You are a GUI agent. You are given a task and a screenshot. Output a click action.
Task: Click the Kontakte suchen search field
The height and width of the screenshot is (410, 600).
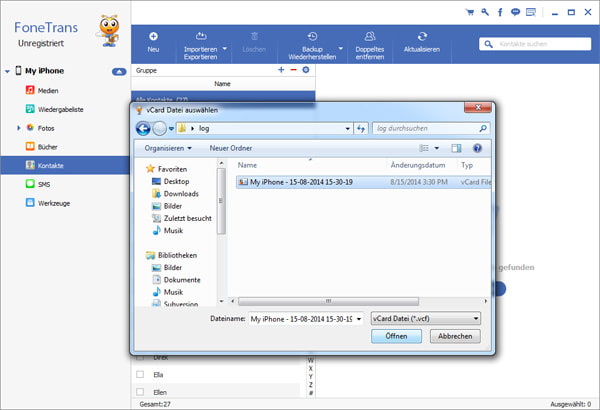coord(535,44)
